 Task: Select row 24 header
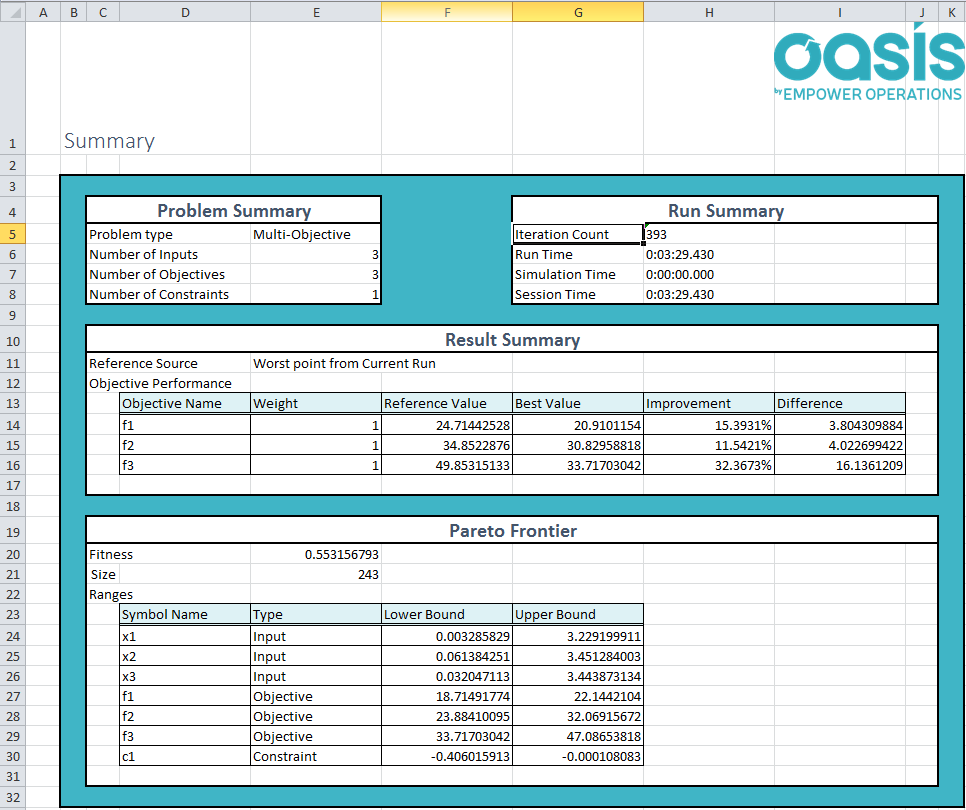12,636
